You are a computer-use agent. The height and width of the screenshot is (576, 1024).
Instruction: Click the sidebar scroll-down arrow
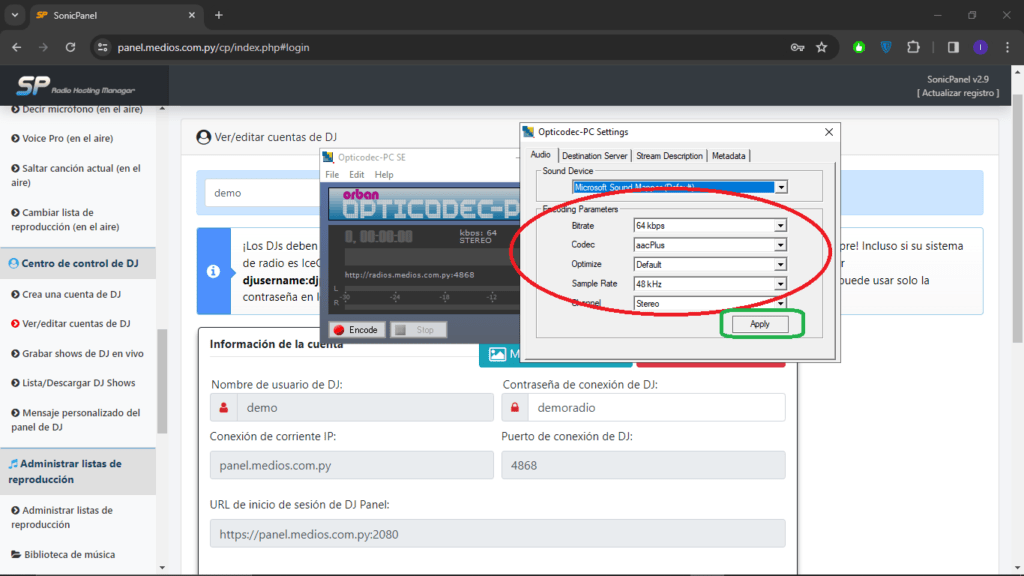click(x=162, y=568)
